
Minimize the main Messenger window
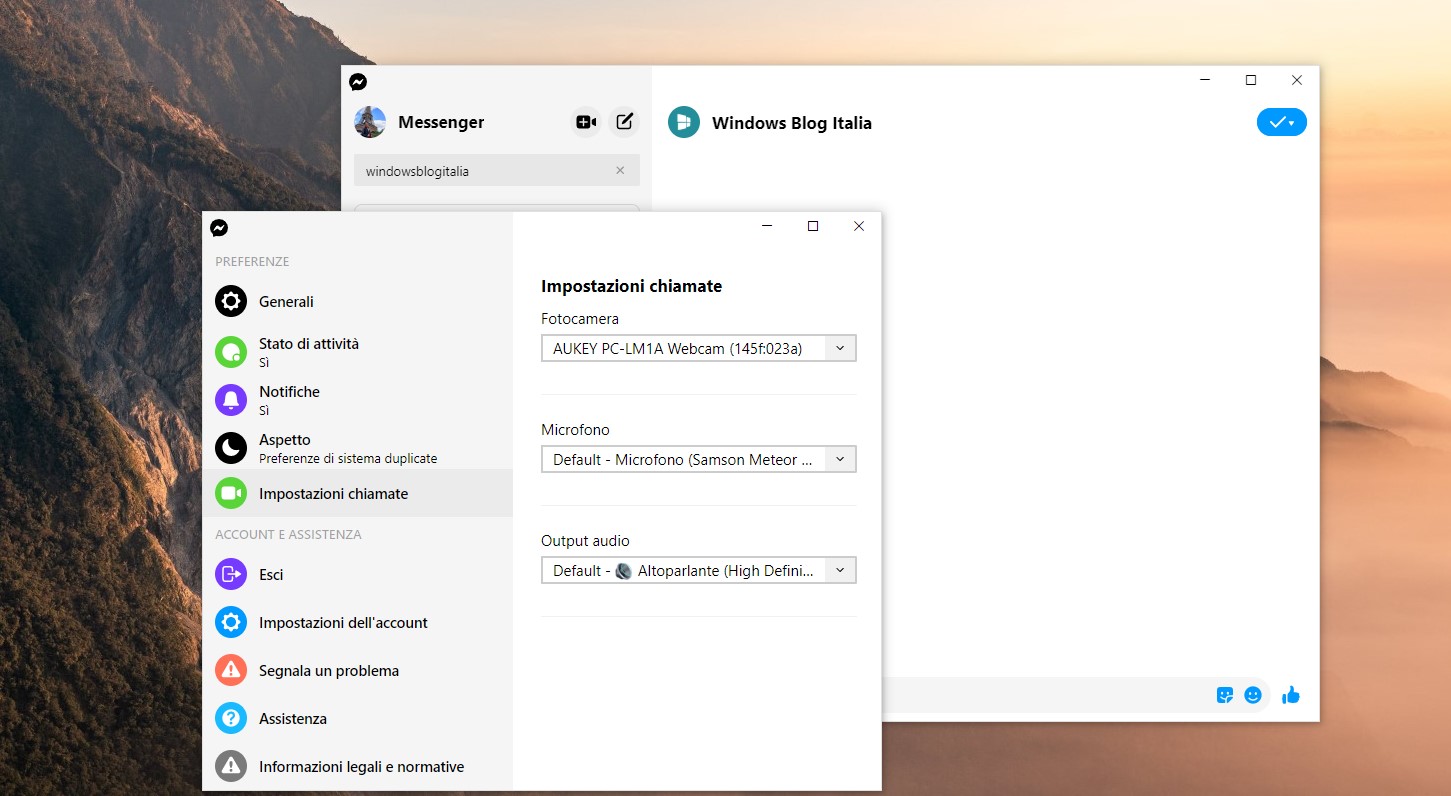tap(1205, 80)
